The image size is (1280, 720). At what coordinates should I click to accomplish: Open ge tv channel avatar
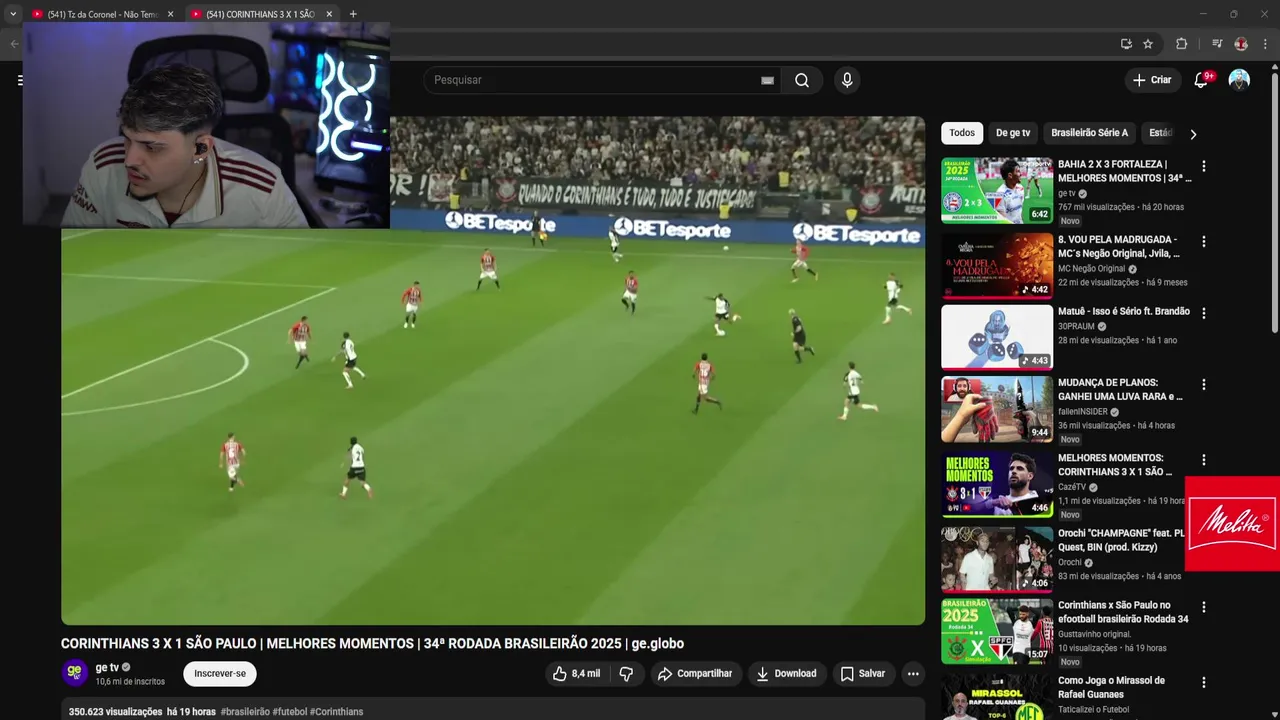coord(75,673)
